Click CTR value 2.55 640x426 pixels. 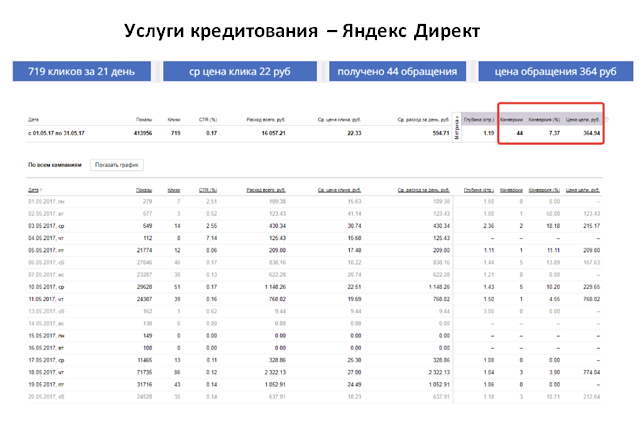211,226
